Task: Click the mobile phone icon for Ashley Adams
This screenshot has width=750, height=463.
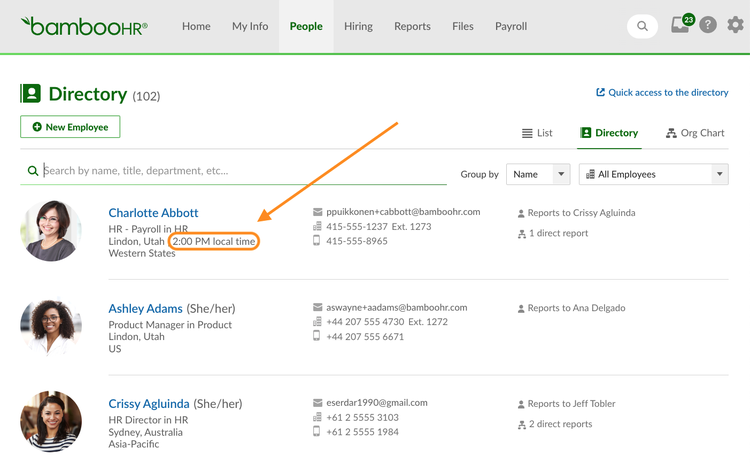Action: [x=316, y=336]
